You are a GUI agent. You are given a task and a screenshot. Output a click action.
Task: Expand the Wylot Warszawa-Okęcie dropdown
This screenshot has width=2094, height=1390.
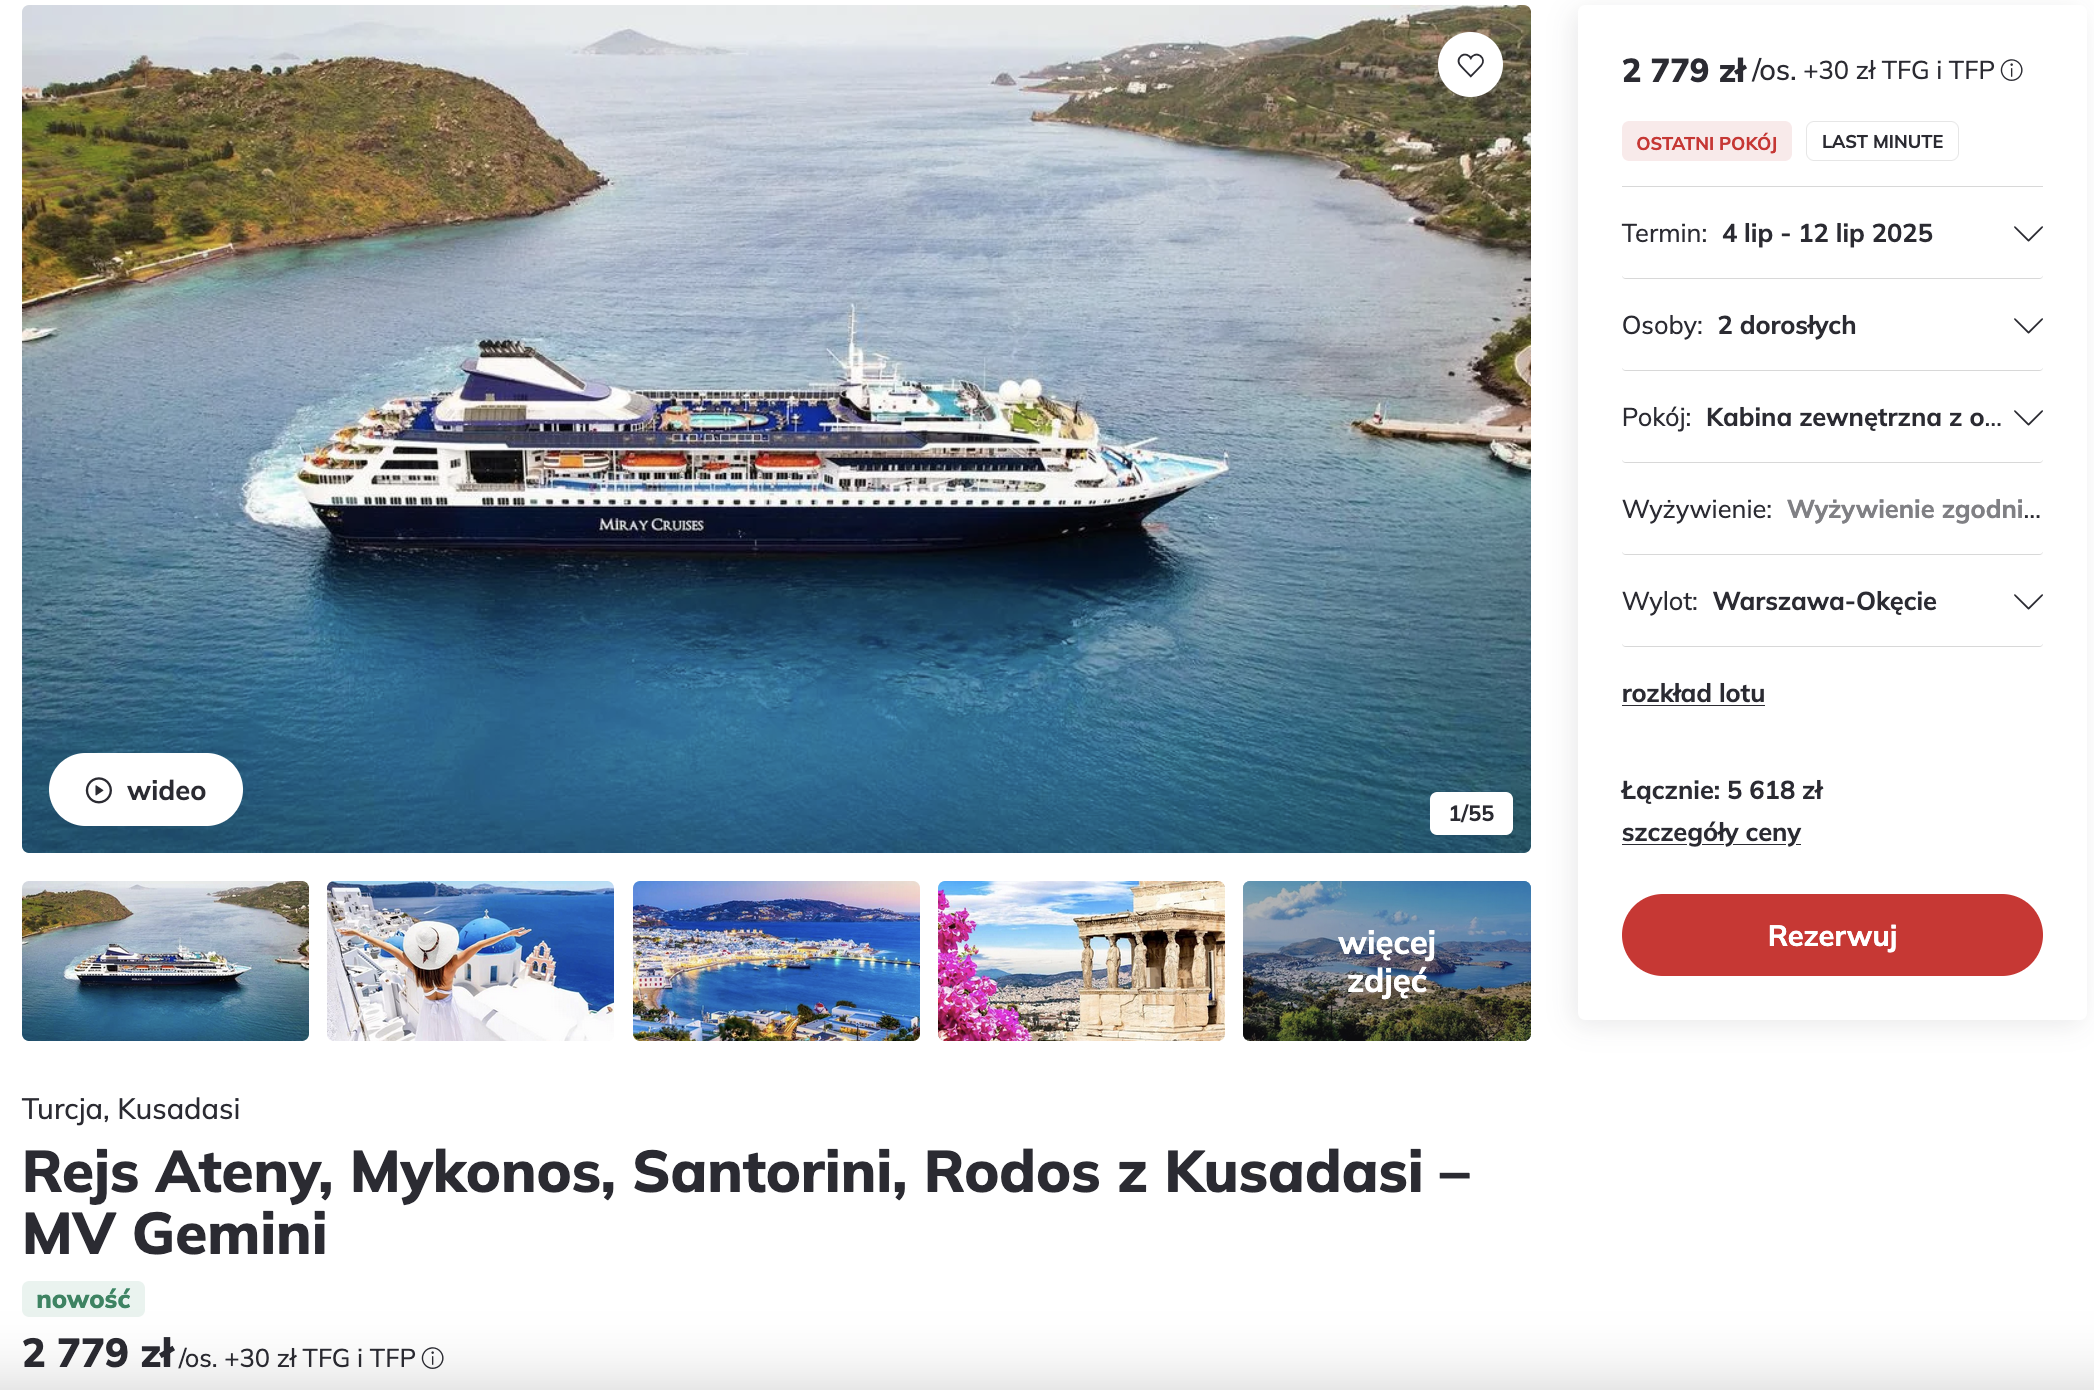(1832, 601)
